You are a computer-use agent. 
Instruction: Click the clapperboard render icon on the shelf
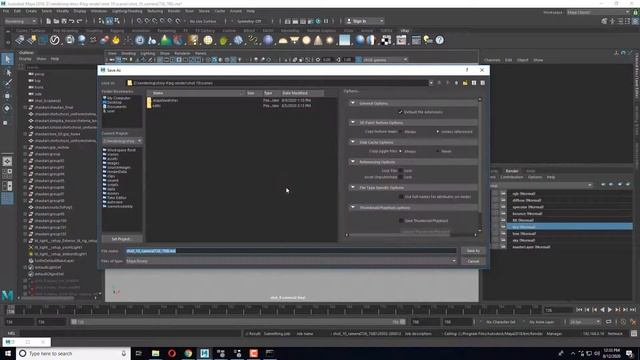pos(401,40)
